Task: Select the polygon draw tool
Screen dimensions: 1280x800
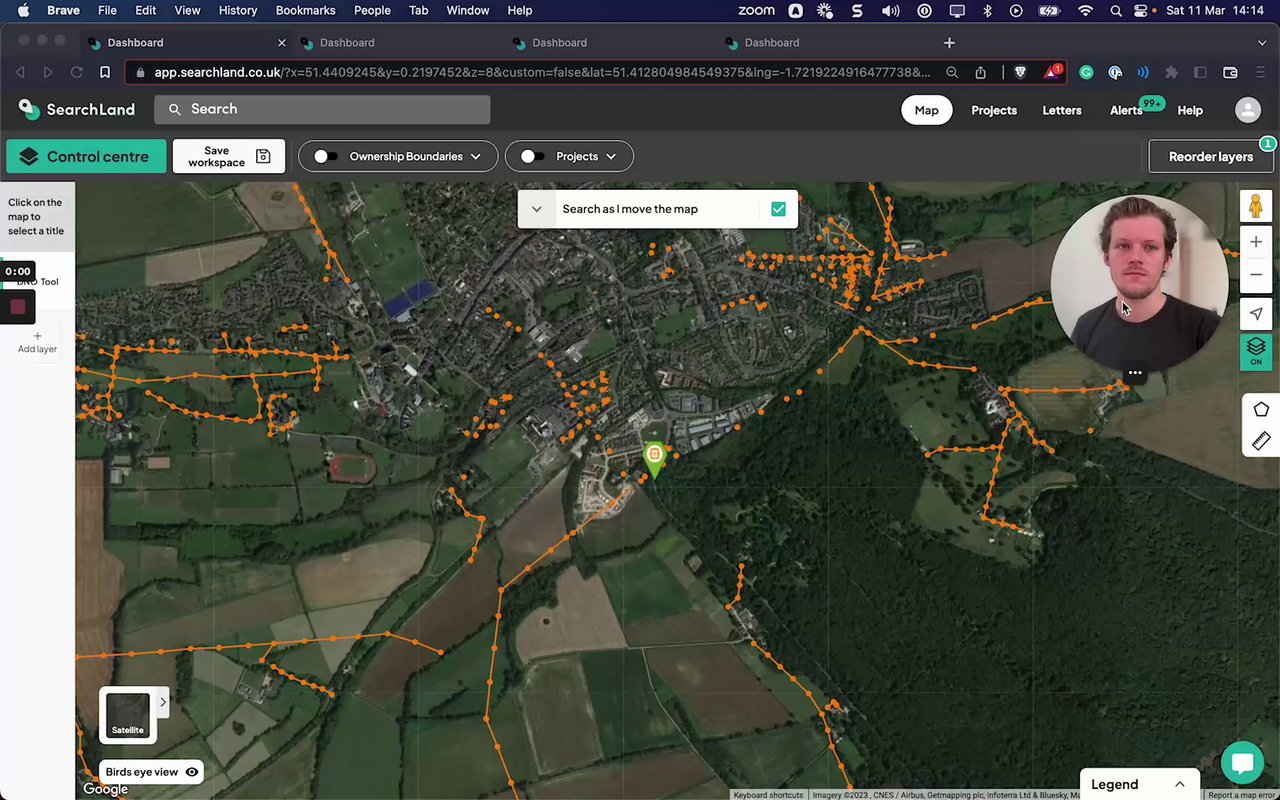Action: click(1260, 409)
